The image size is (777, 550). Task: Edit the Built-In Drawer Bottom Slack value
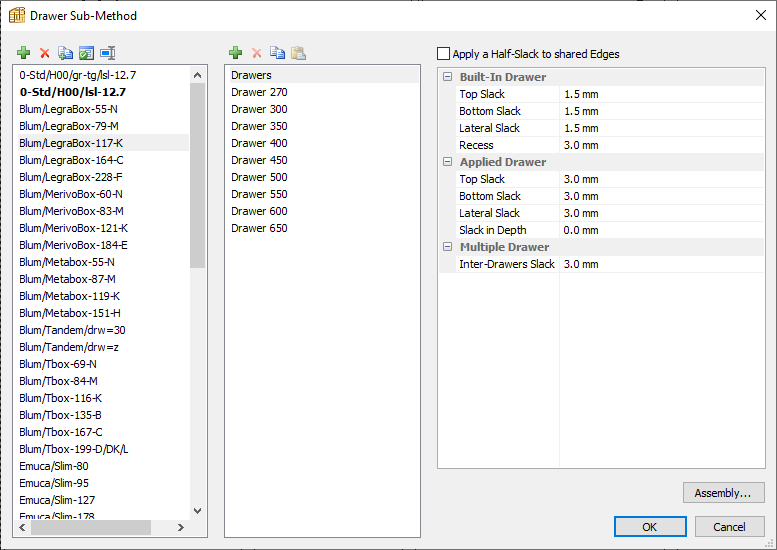point(662,111)
